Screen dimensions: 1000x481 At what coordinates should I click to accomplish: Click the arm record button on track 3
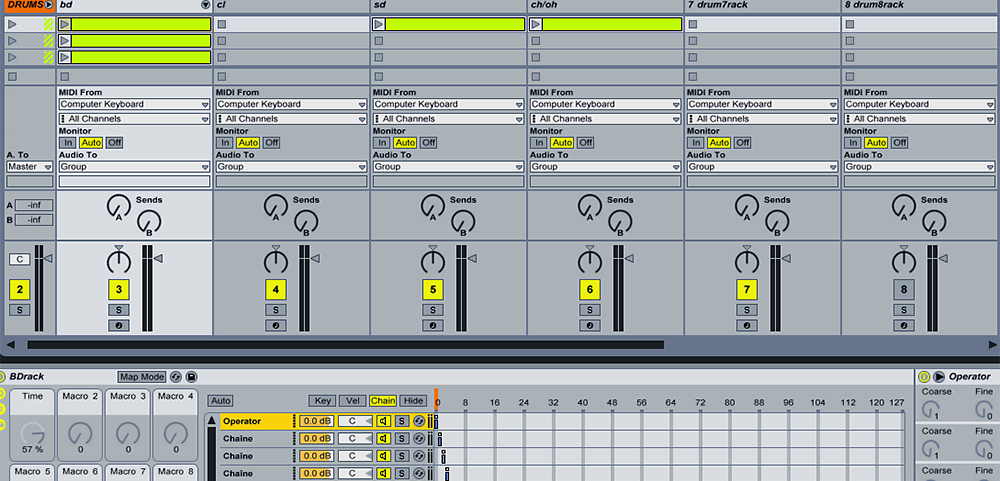click(x=119, y=326)
